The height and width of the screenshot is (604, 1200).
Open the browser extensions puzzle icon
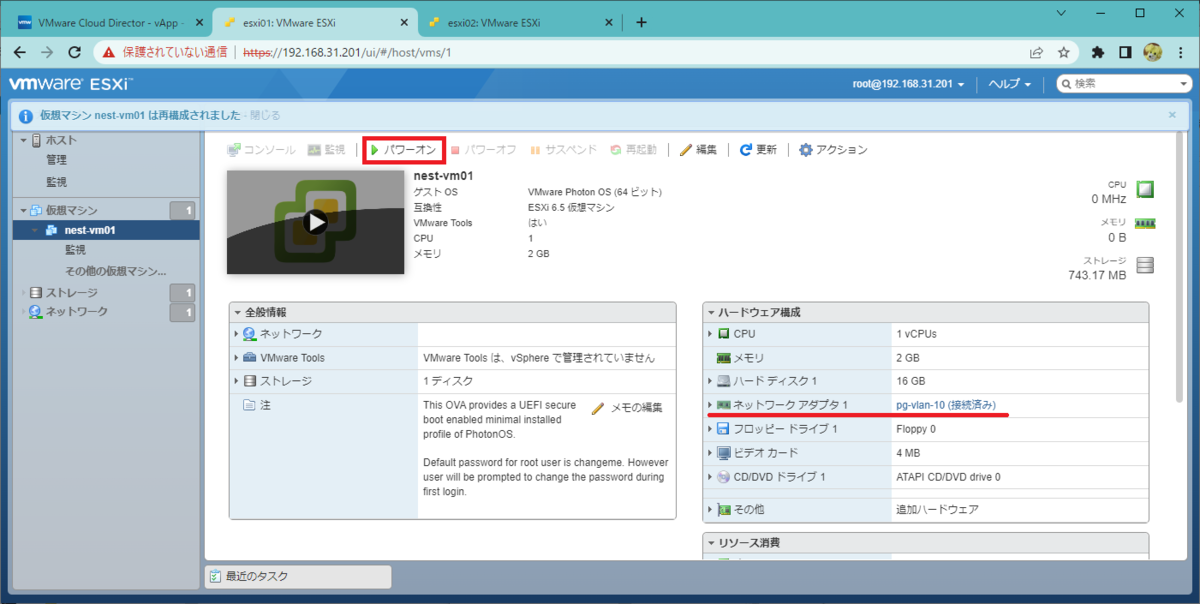click(1098, 52)
